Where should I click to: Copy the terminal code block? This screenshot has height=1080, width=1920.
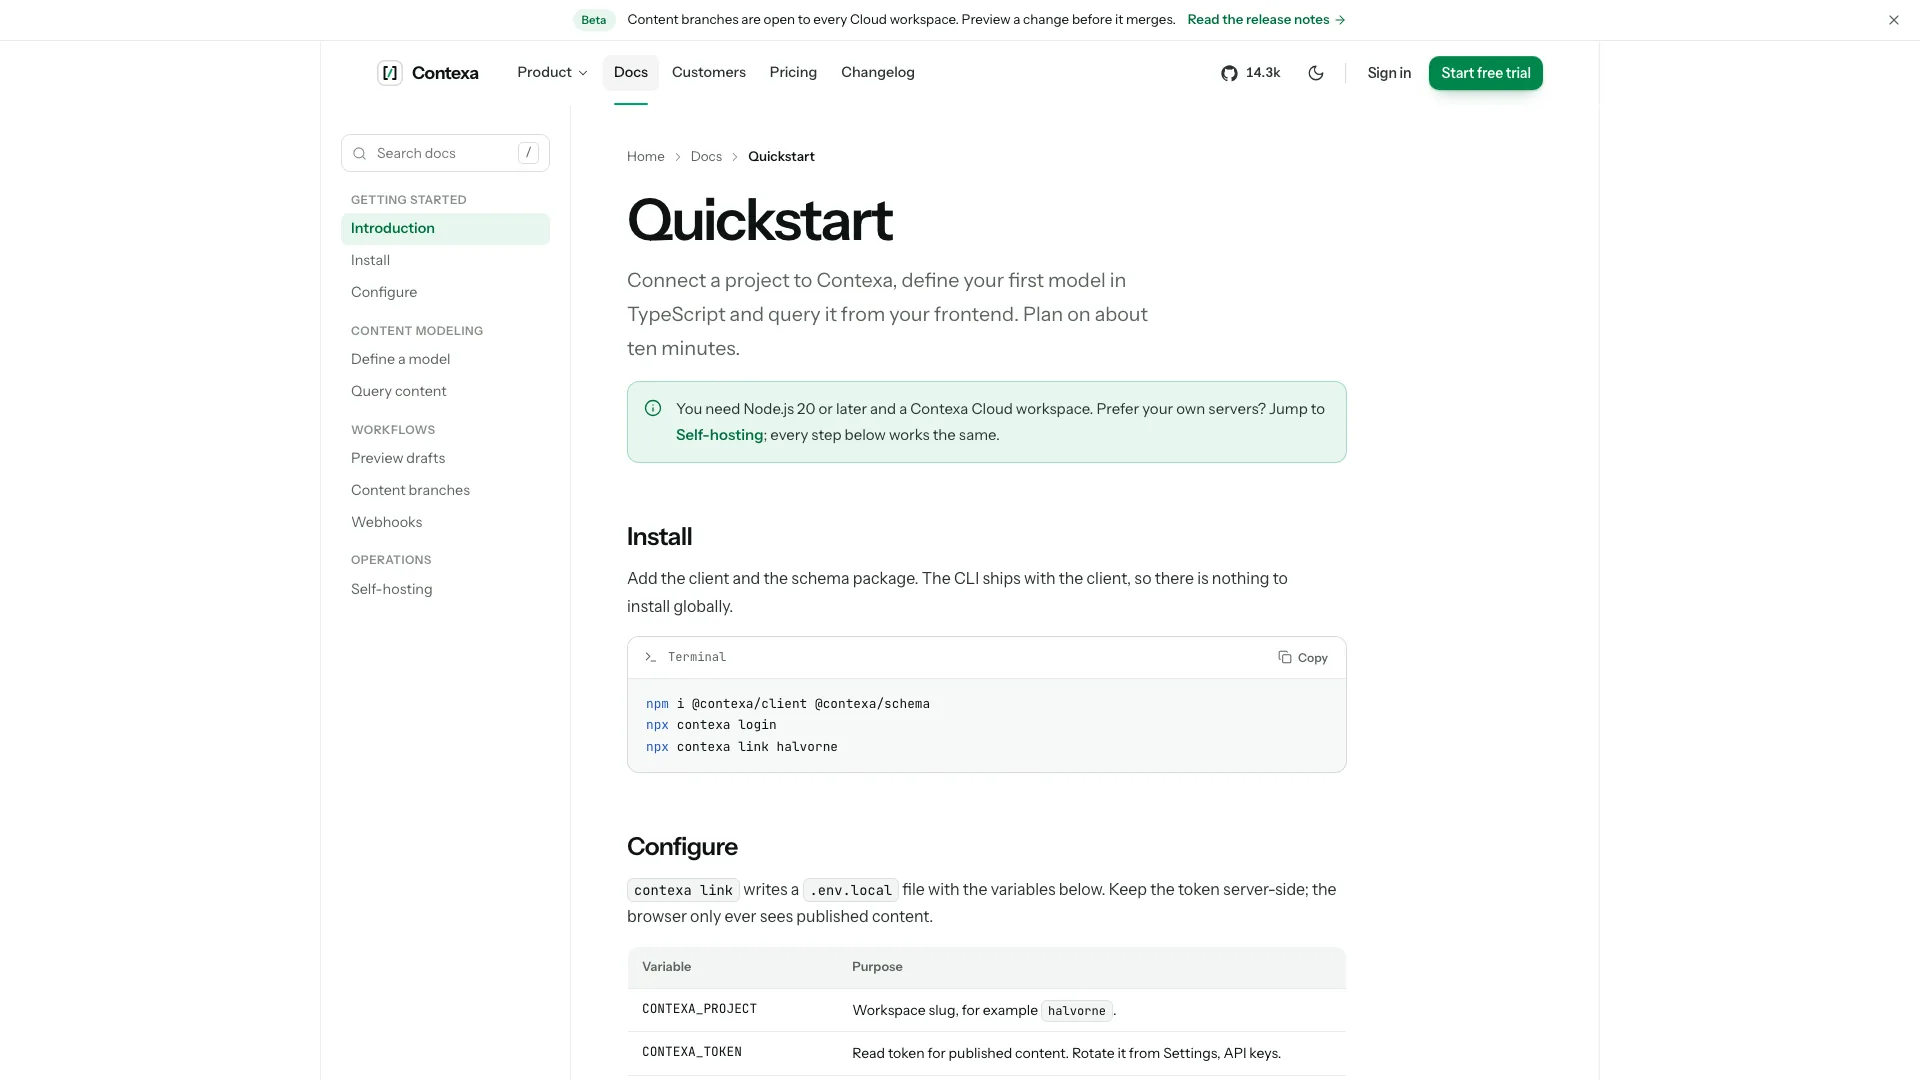(x=1303, y=658)
